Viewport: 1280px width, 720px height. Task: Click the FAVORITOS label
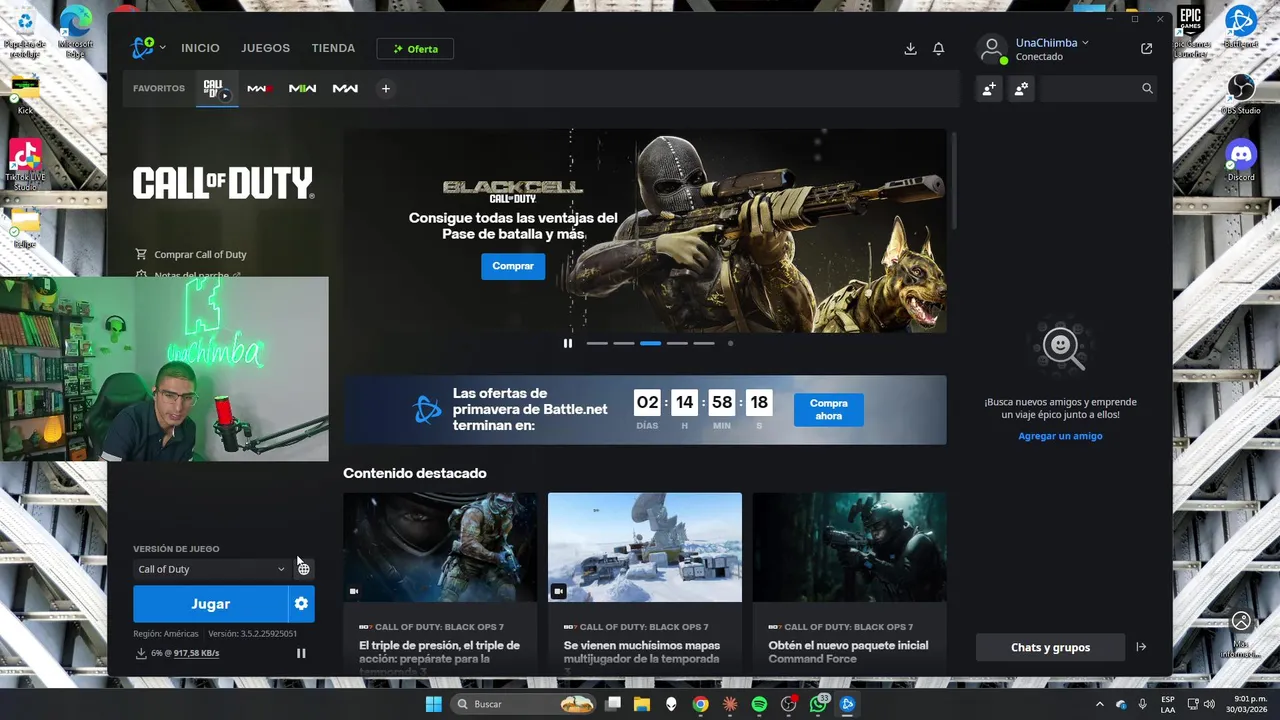[x=159, y=88]
